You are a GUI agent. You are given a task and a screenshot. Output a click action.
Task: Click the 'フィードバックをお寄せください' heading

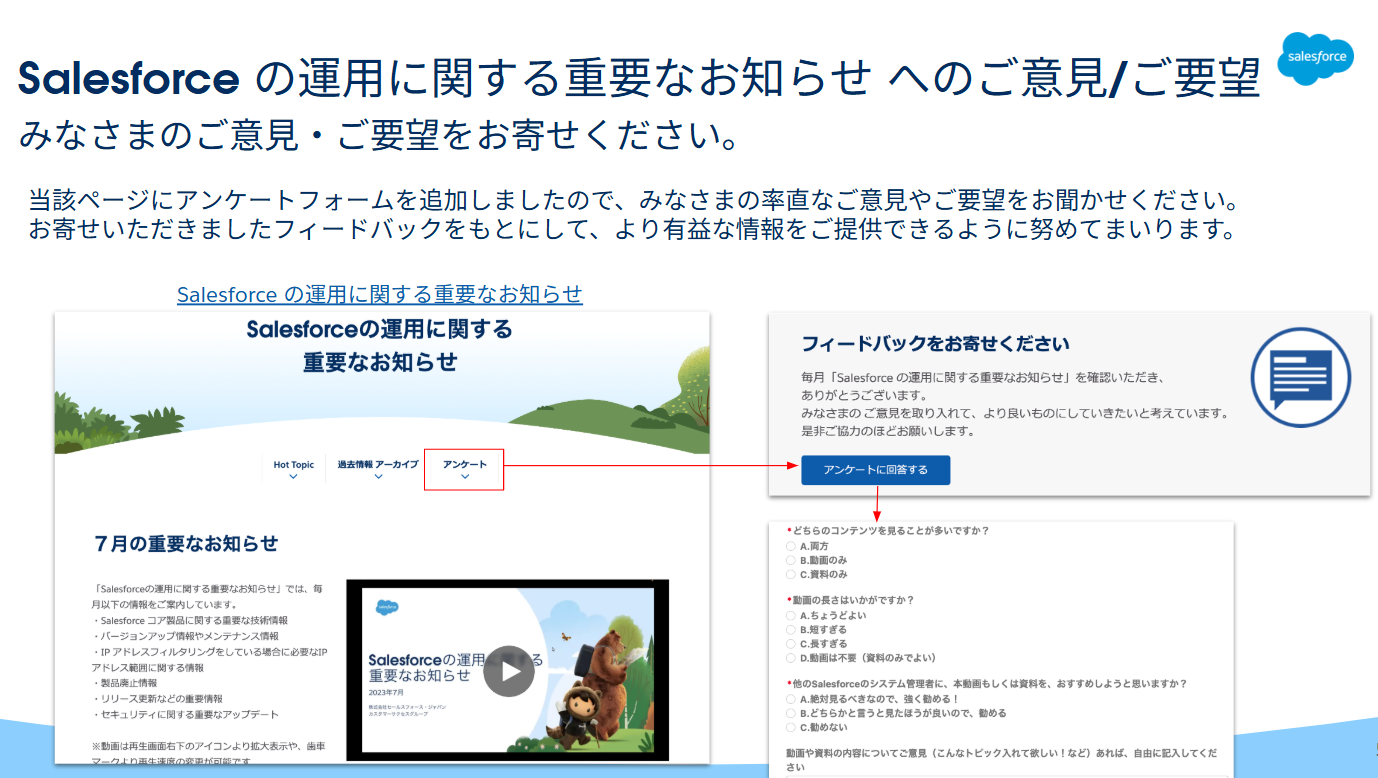(x=935, y=344)
